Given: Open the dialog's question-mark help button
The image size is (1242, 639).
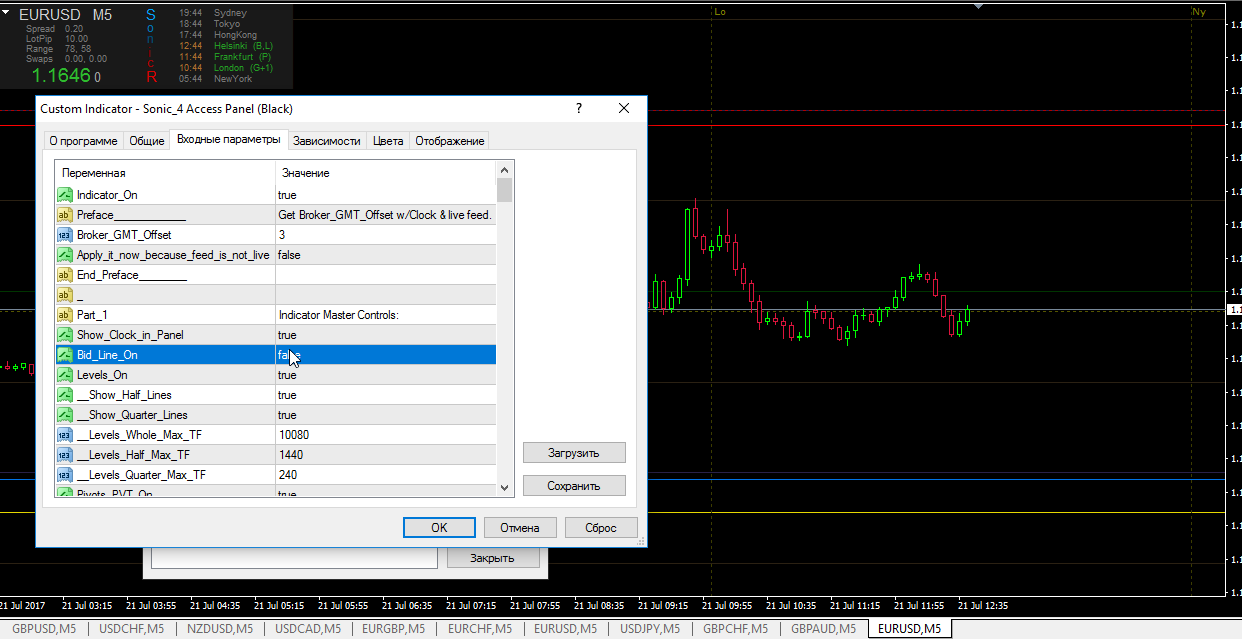Looking at the screenshot, I should [579, 108].
